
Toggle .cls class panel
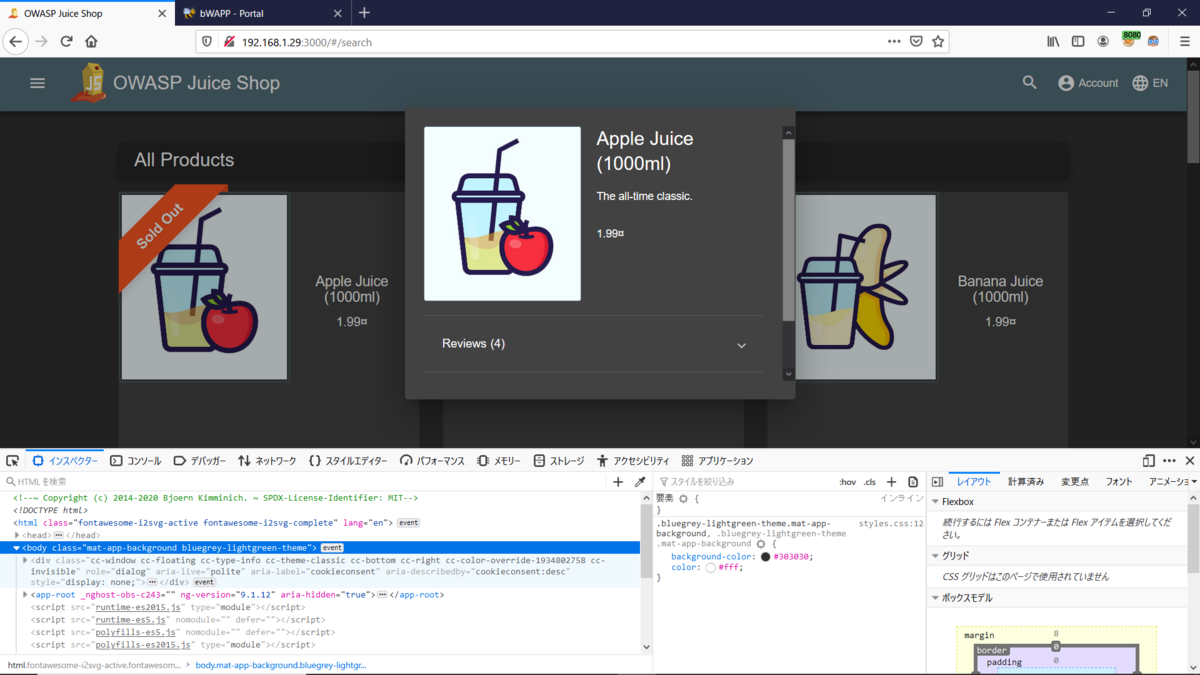point(870,482)
